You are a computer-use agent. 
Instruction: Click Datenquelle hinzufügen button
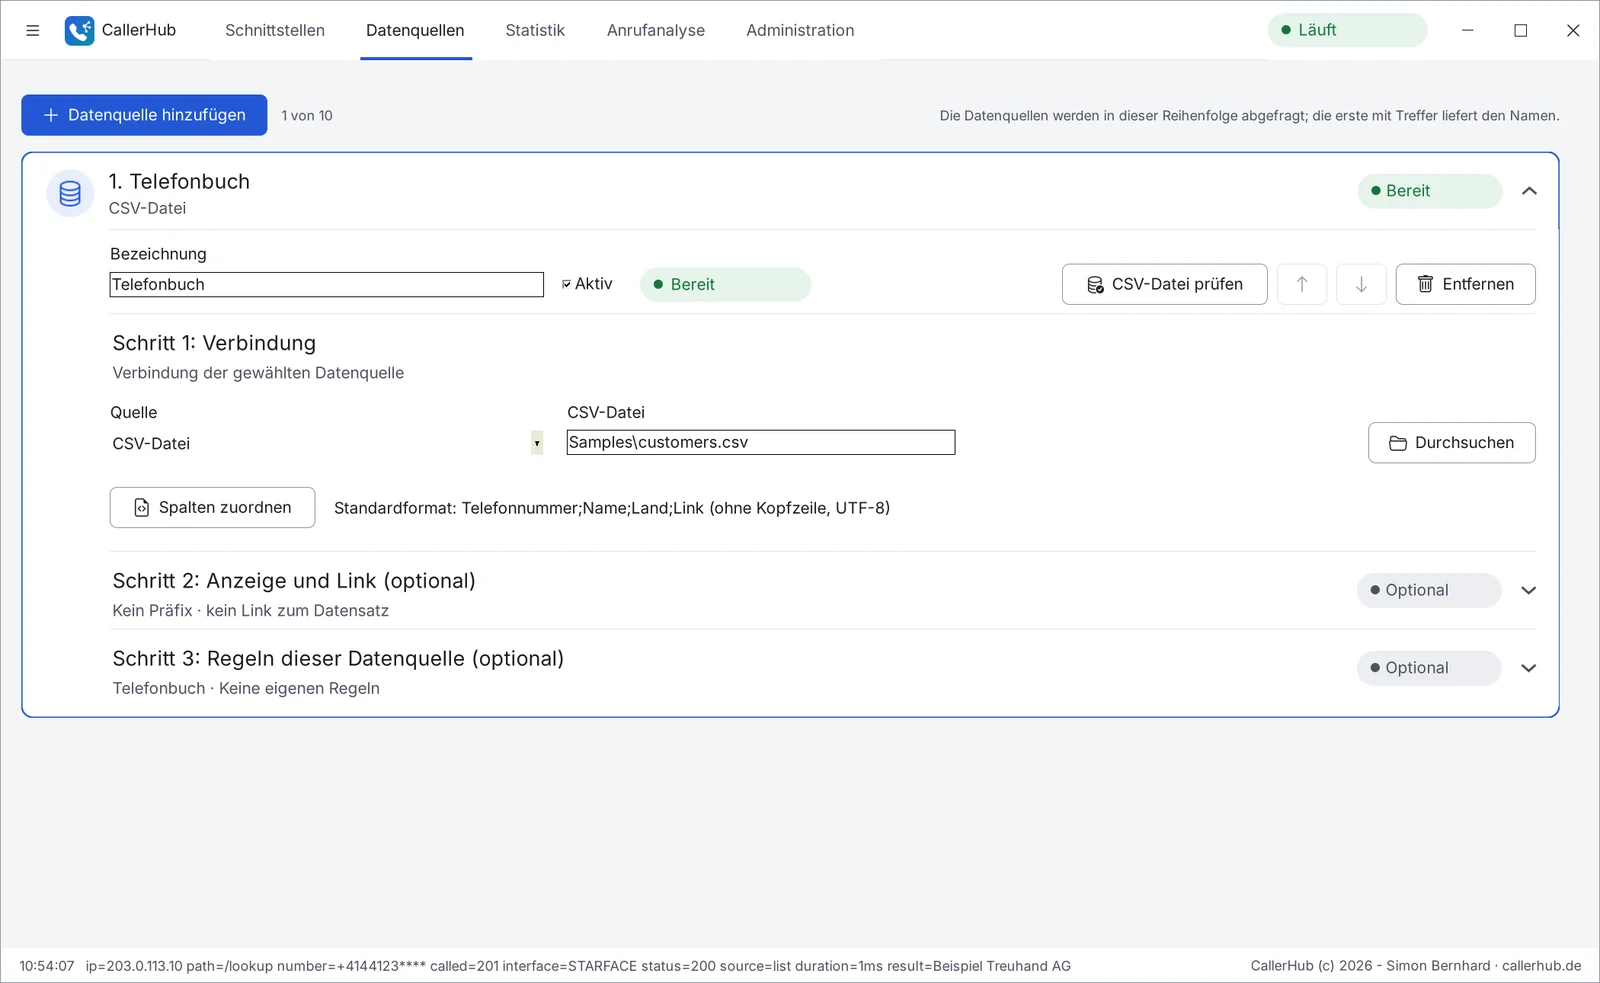point(144,115)
